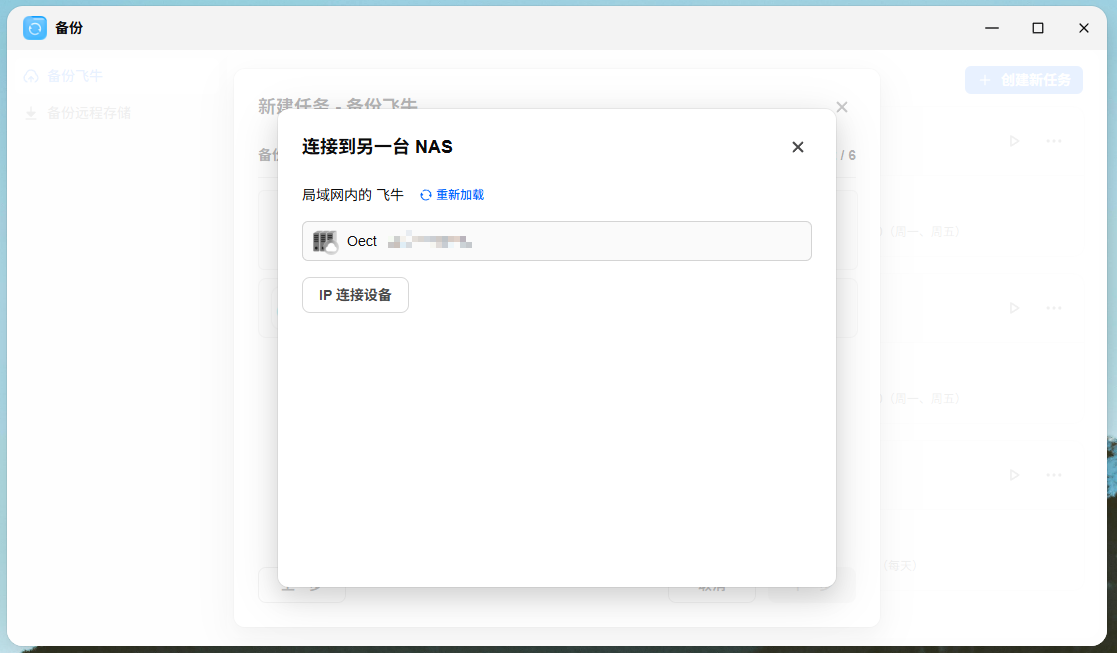Close the 备份 window

pos(1084,28)
